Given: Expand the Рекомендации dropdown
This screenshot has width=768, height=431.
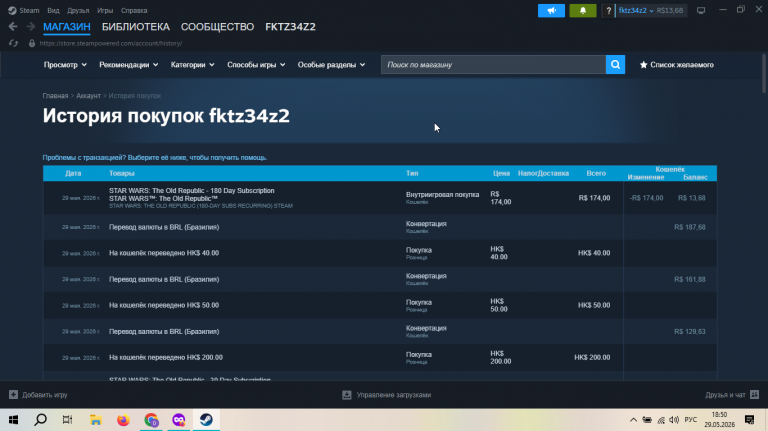Looking at the screenshot, I should 128,65.
